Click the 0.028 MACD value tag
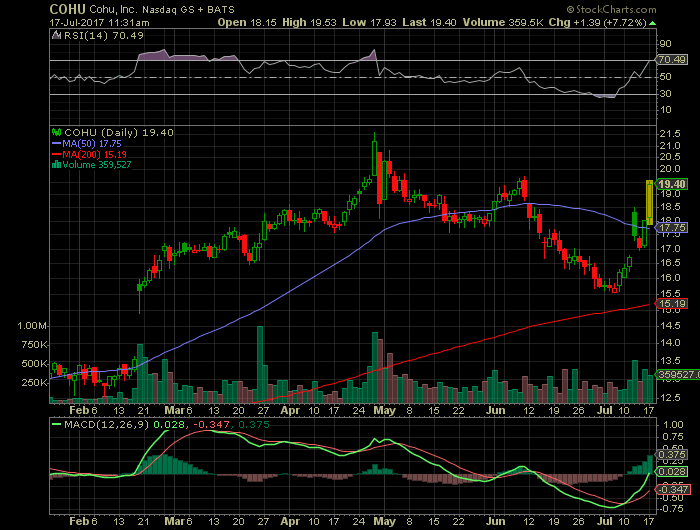700x530 pixels. pyautogui.click(x=672, y=472)
